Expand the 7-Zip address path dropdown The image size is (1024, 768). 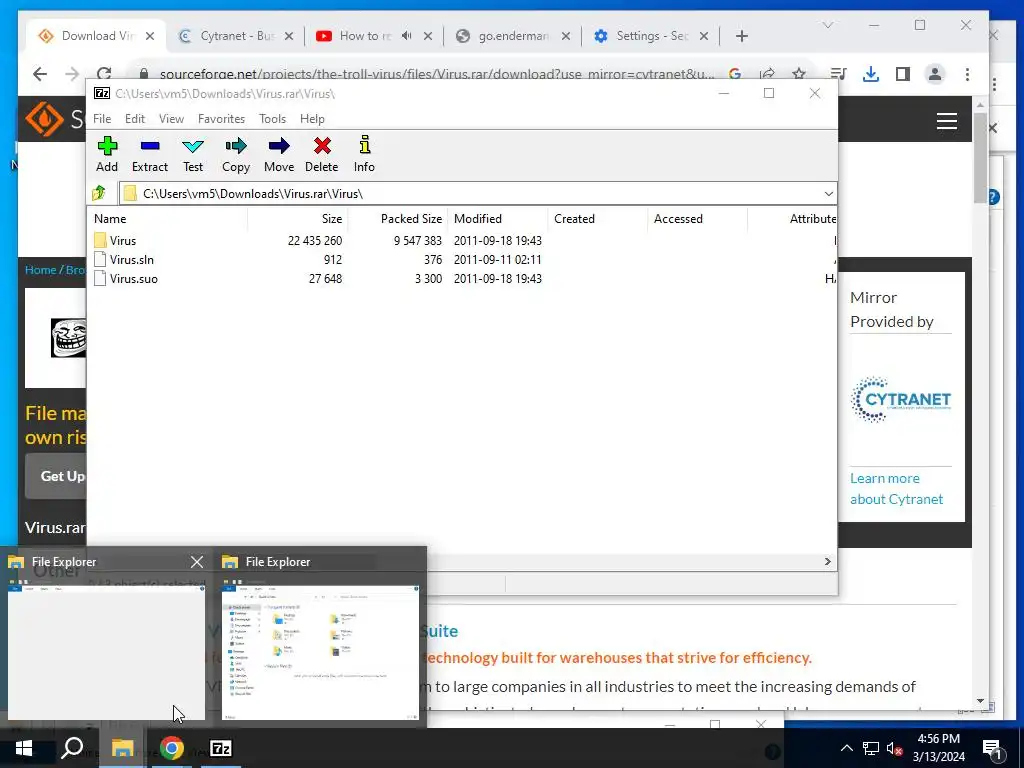tap(828, 193)
